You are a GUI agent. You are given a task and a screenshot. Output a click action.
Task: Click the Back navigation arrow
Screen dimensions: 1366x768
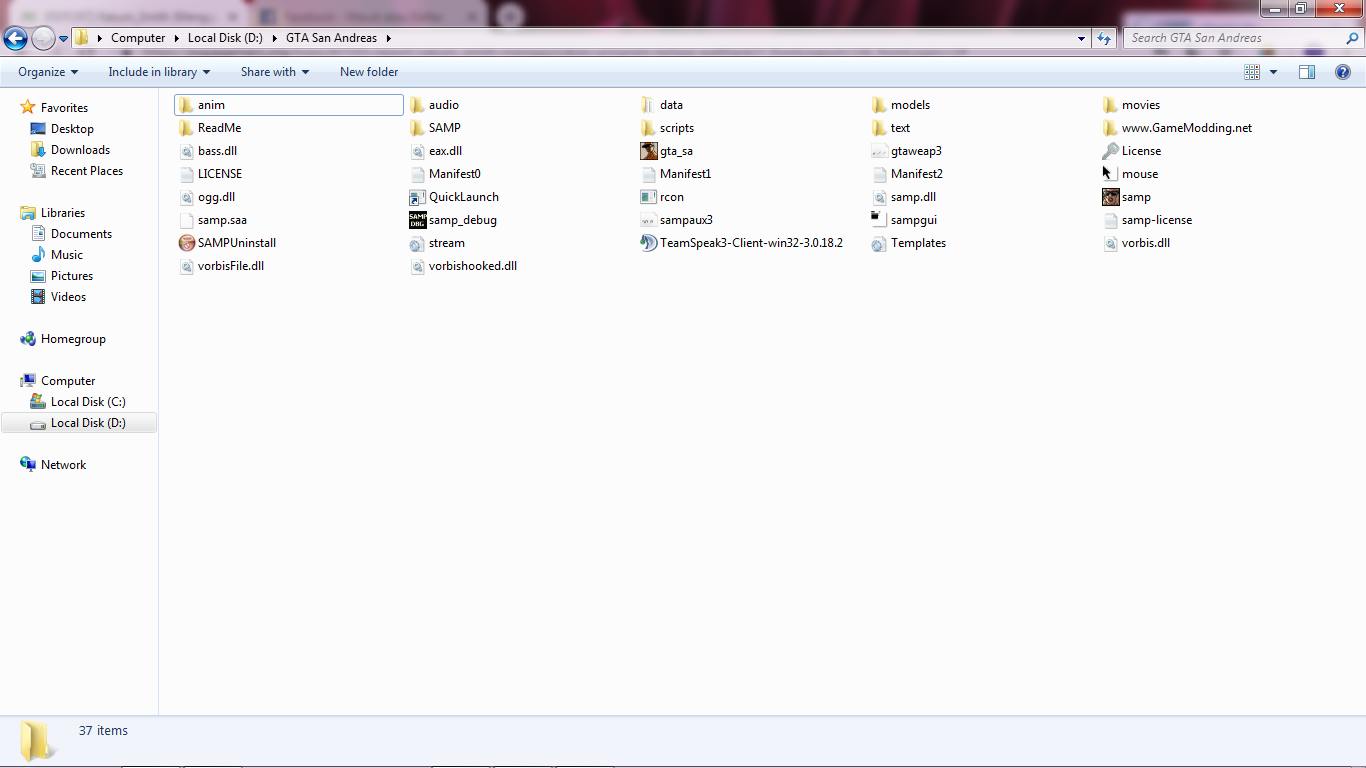tap(15, 39)
